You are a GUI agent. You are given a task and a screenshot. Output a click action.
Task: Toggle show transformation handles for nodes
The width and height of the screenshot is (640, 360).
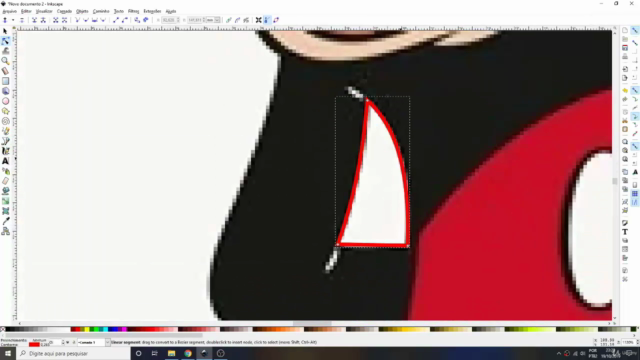click(258, 20)
